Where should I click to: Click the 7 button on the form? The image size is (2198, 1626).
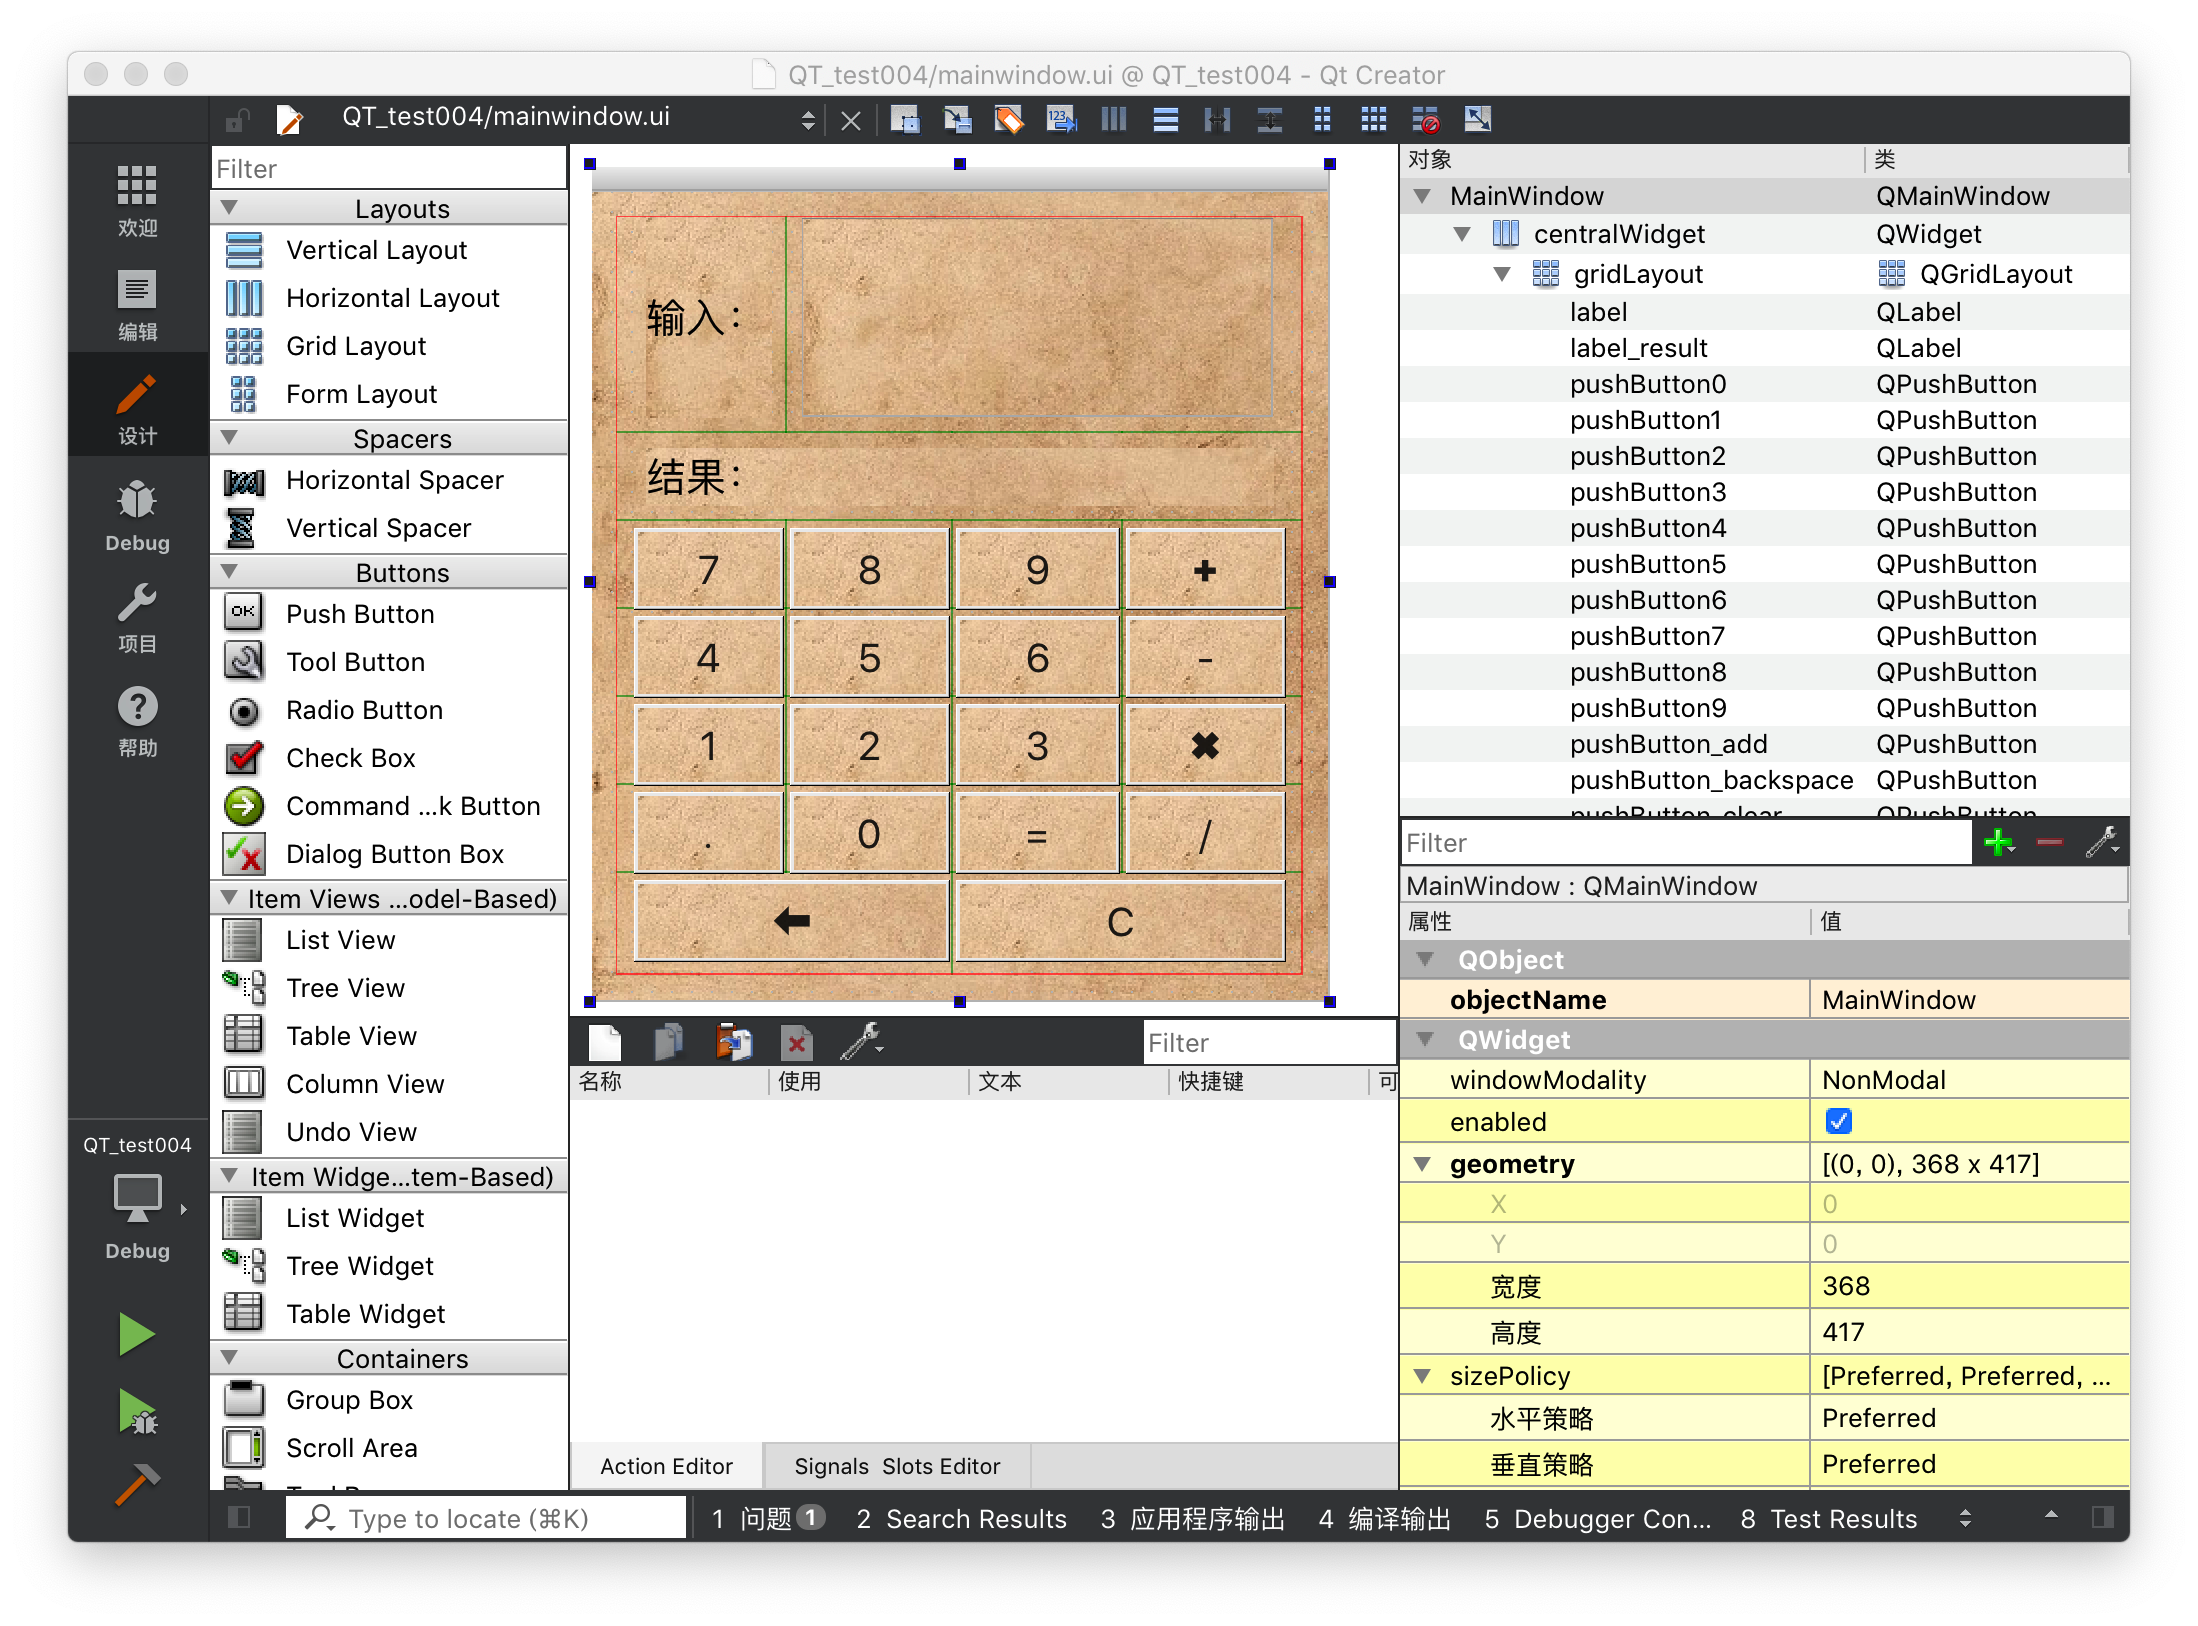pyautogui.click(x=708, y=570)
